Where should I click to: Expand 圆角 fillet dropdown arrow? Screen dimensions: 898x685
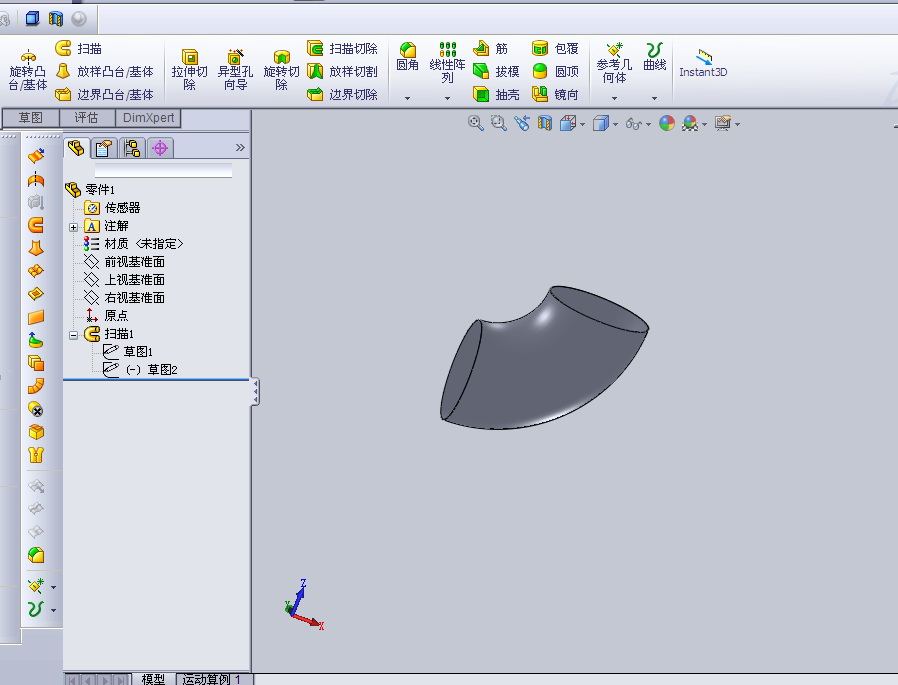click(x=407, y=99)
